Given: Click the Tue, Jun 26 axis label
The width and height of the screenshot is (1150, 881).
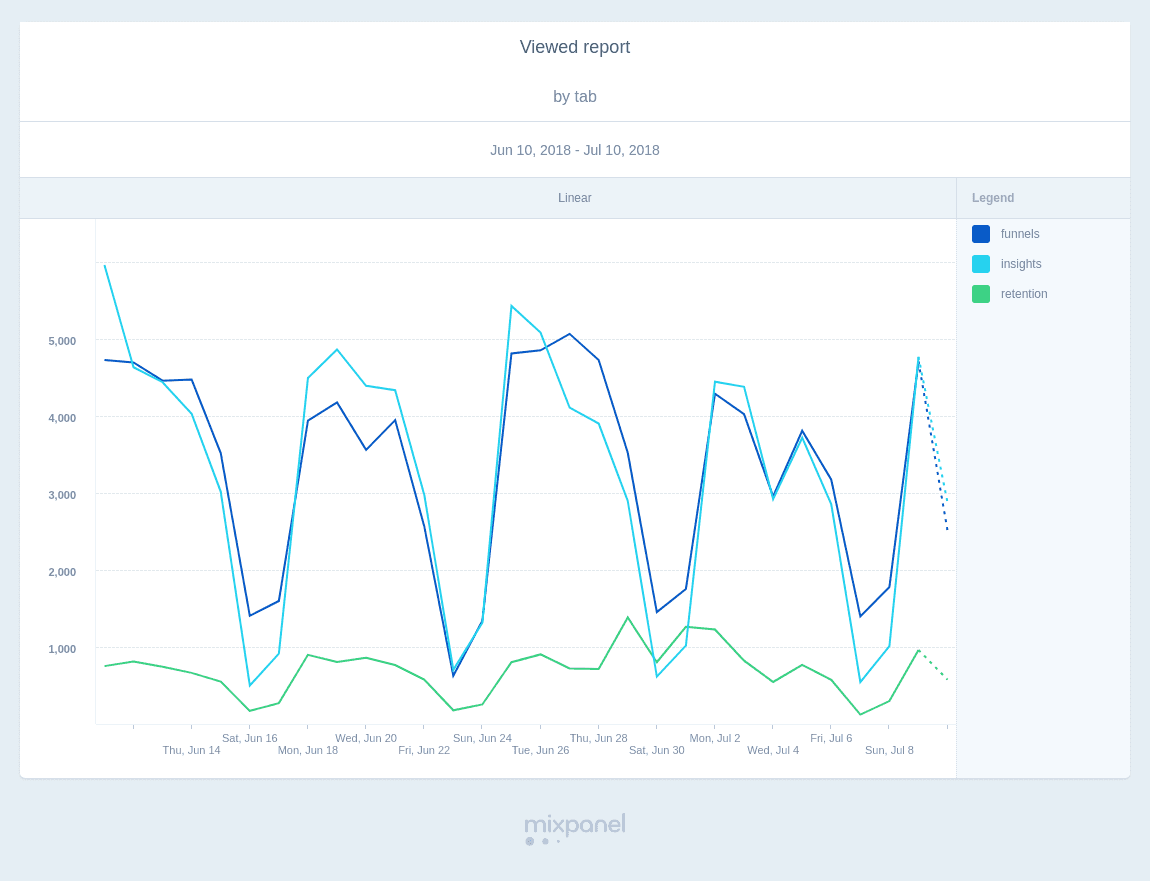Looking at the screenshot, I should pos(540,750).
